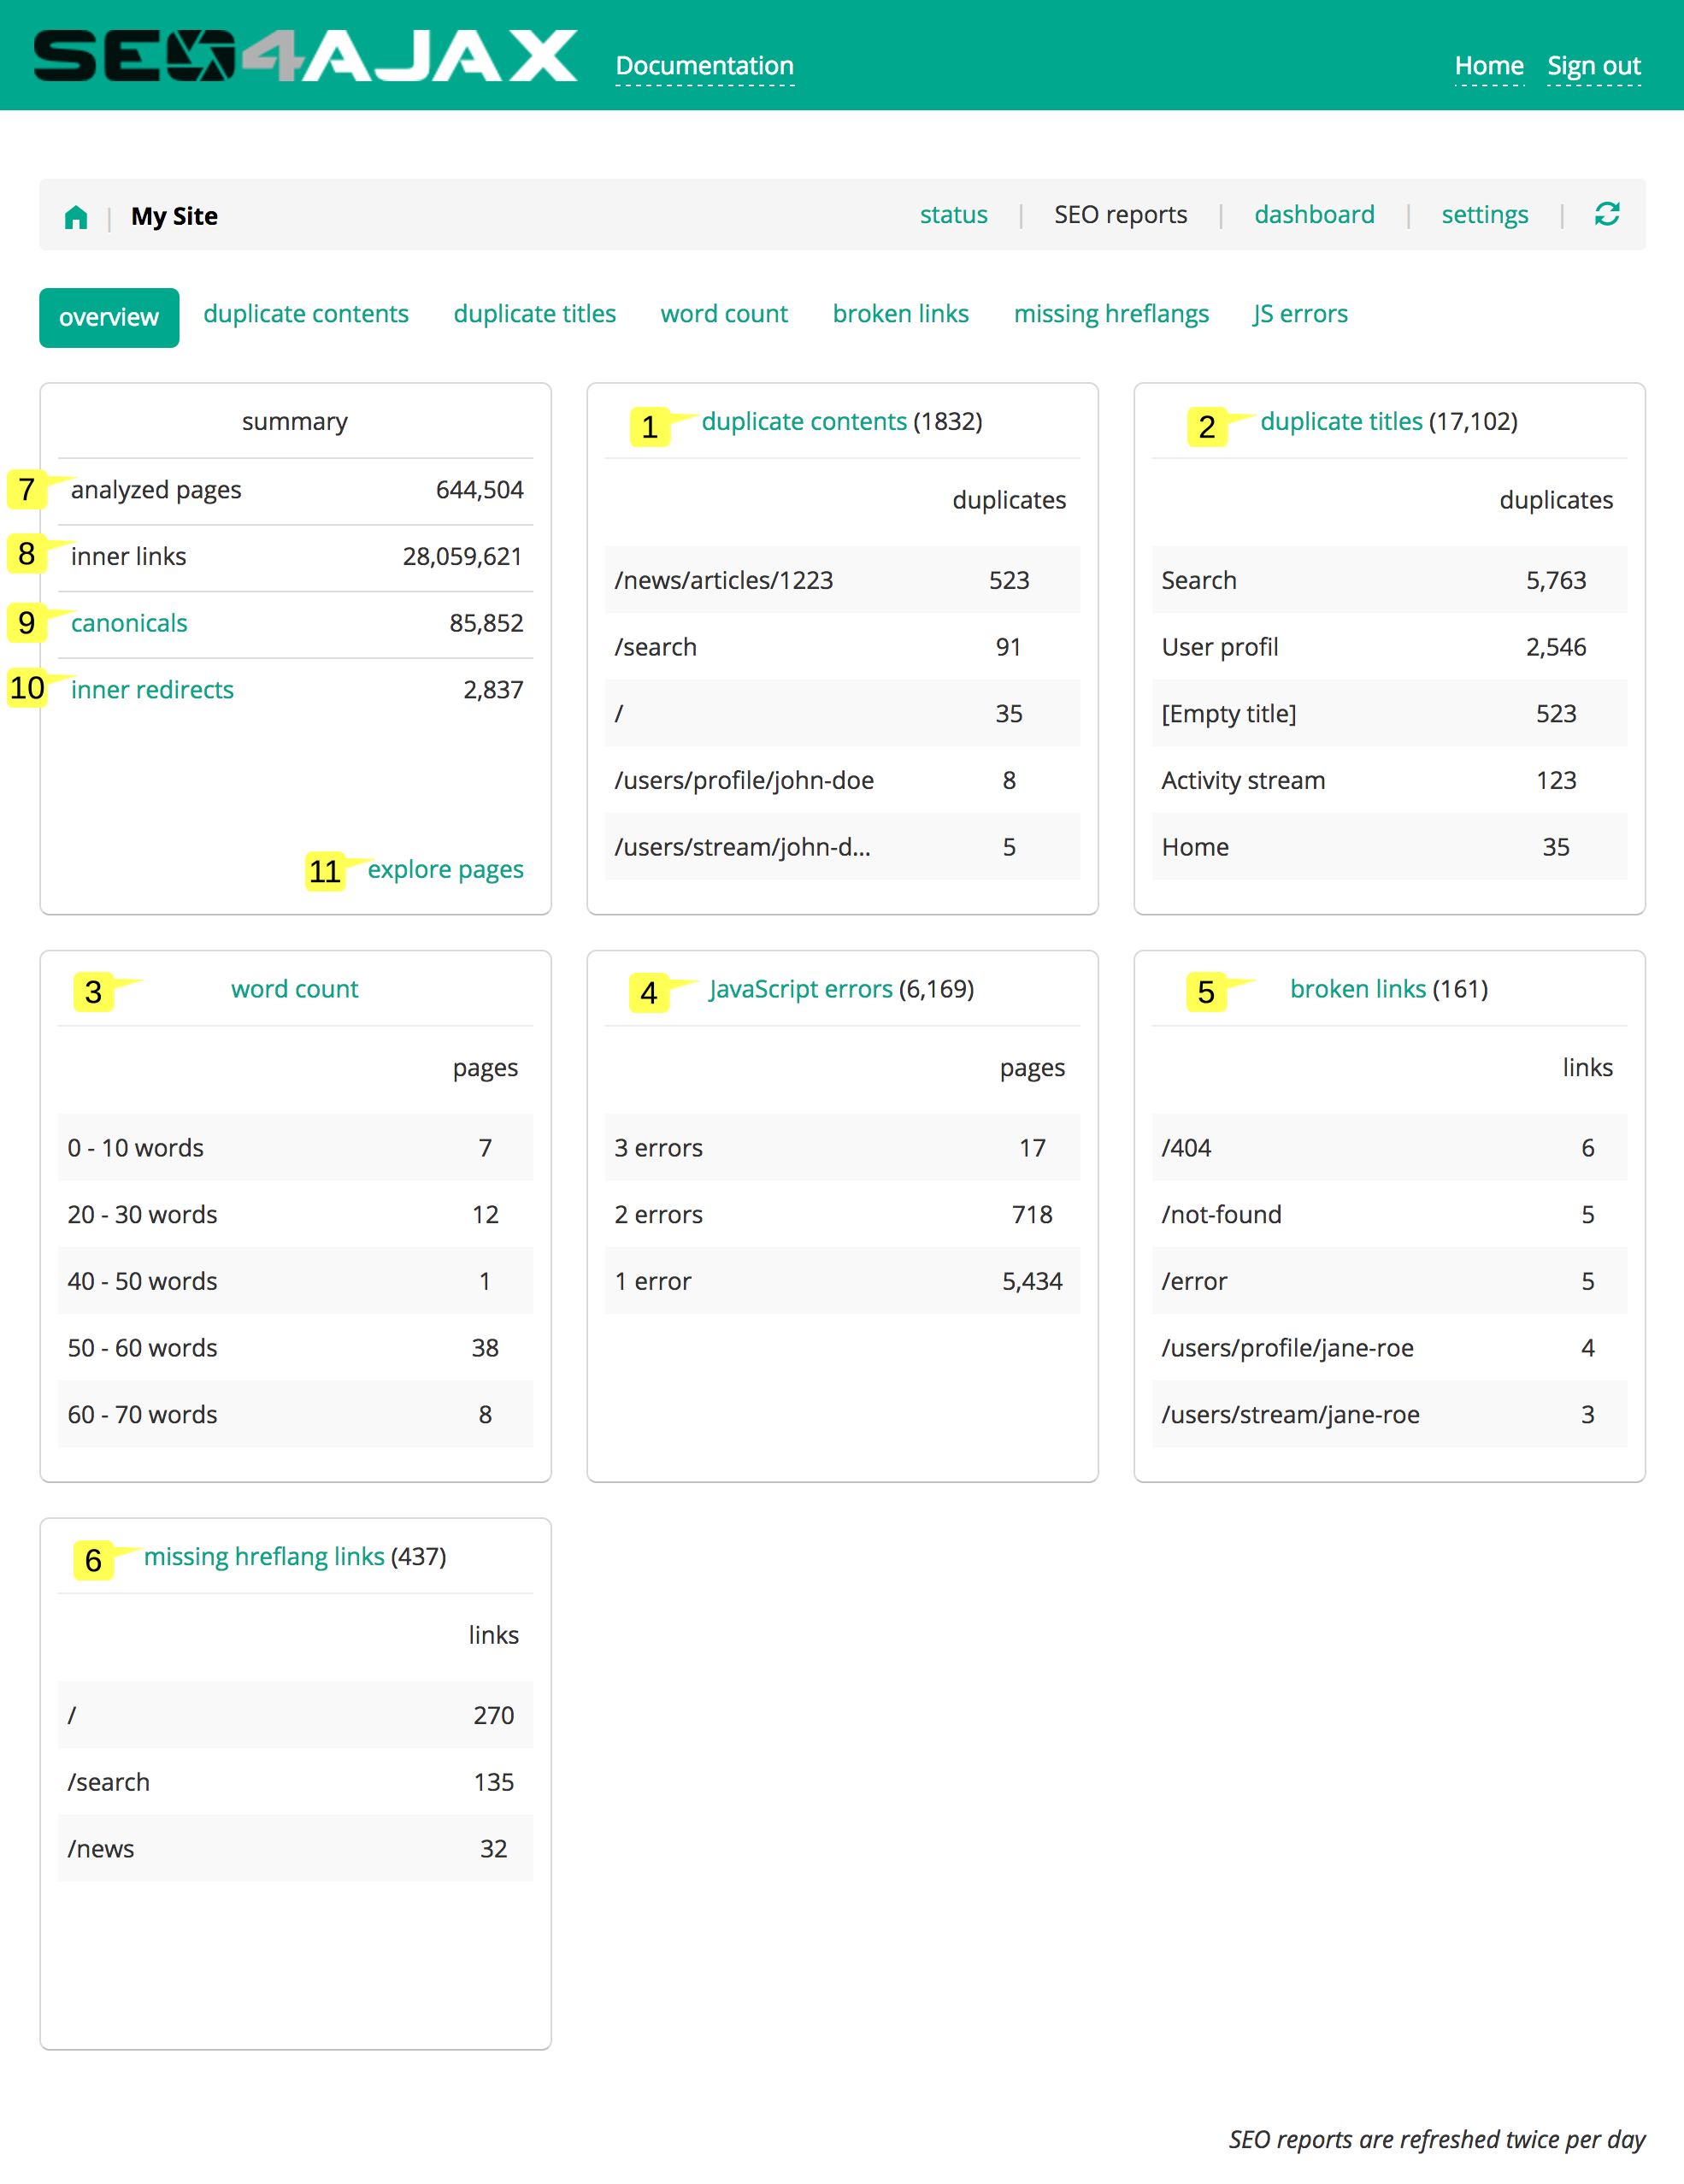Switch to the overview tab
Viewport: 1684px width, 2184px height.
[108, 317]
